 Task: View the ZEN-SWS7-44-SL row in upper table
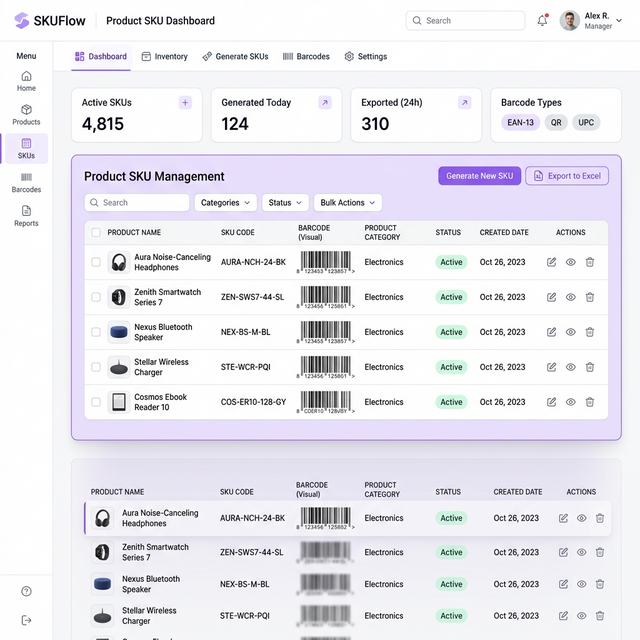(571, 297)
